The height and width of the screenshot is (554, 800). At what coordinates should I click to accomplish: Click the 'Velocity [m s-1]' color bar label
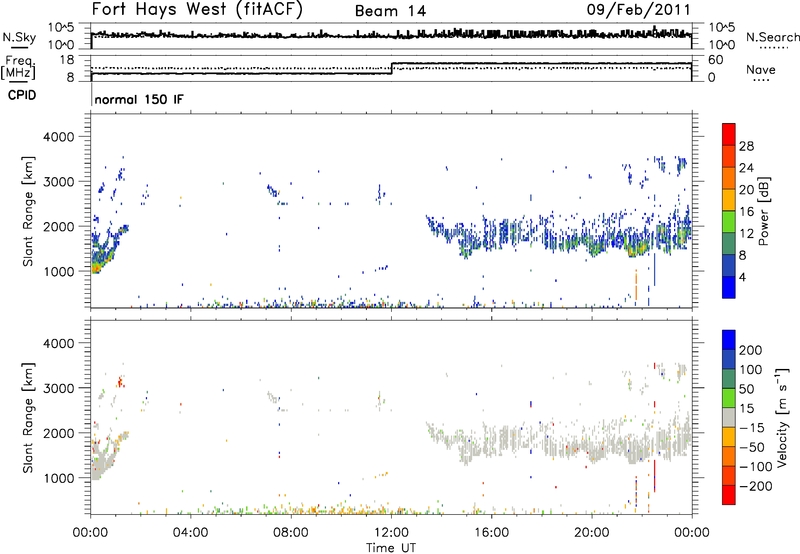click(782, 417)
